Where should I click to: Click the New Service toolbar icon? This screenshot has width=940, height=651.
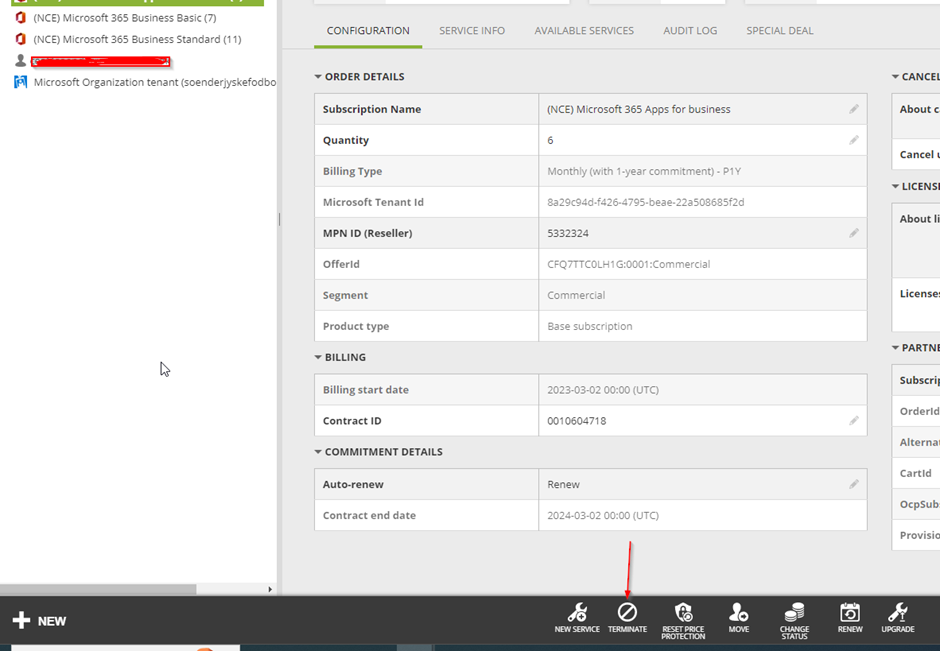tap(577, 613)
